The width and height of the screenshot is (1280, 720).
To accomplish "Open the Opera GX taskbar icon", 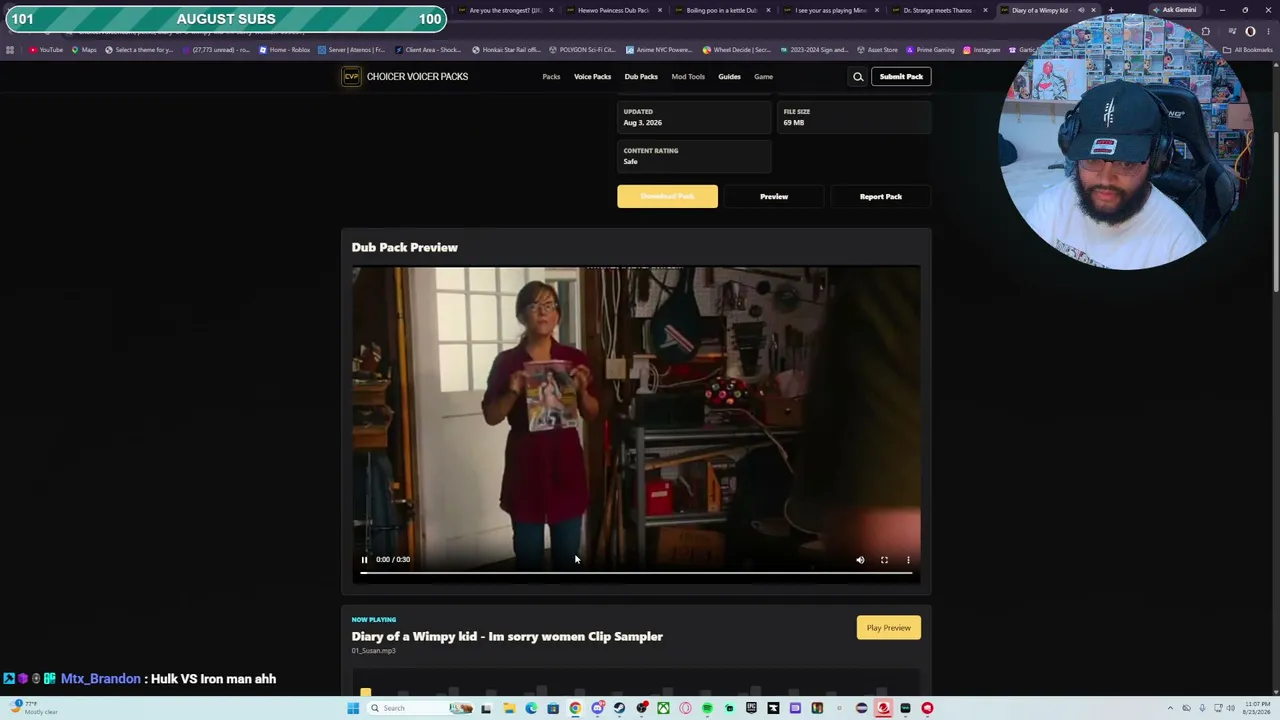I will pyautogui.click(x=685, y=708).
